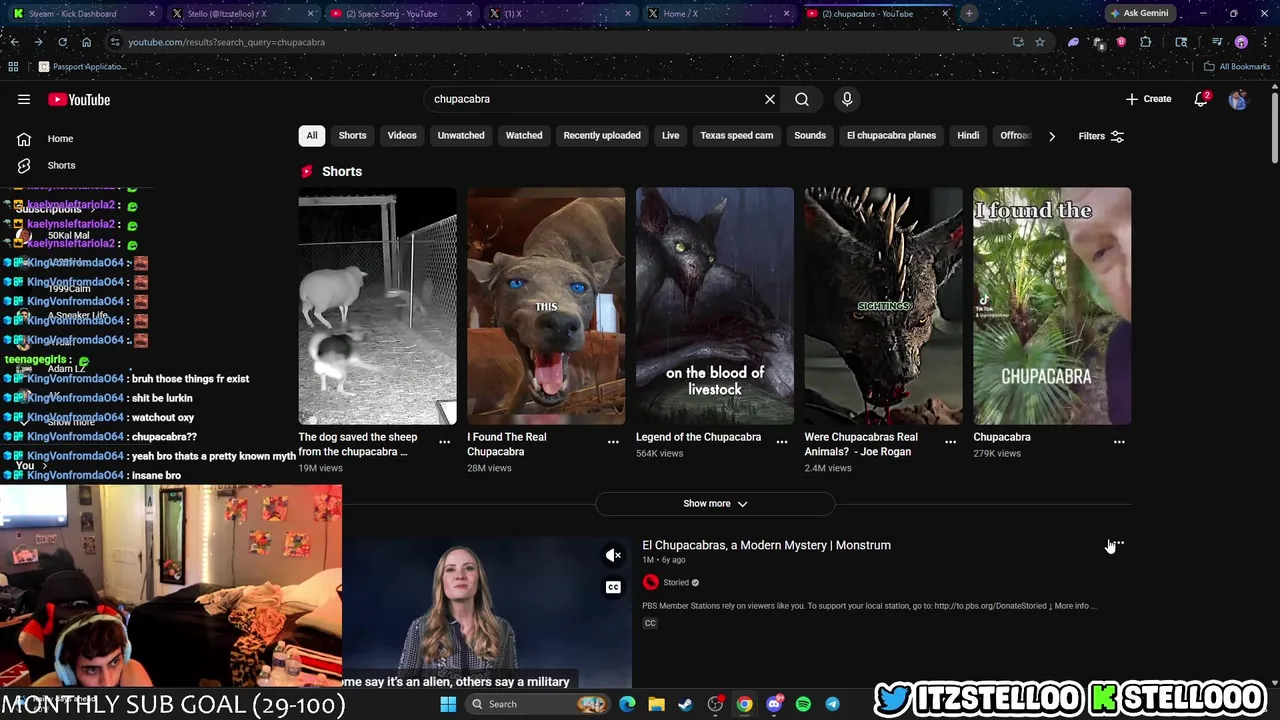1280x720 pixels.
Task: Bookmark this page with the star icon
Action: tap(1040, 42)
